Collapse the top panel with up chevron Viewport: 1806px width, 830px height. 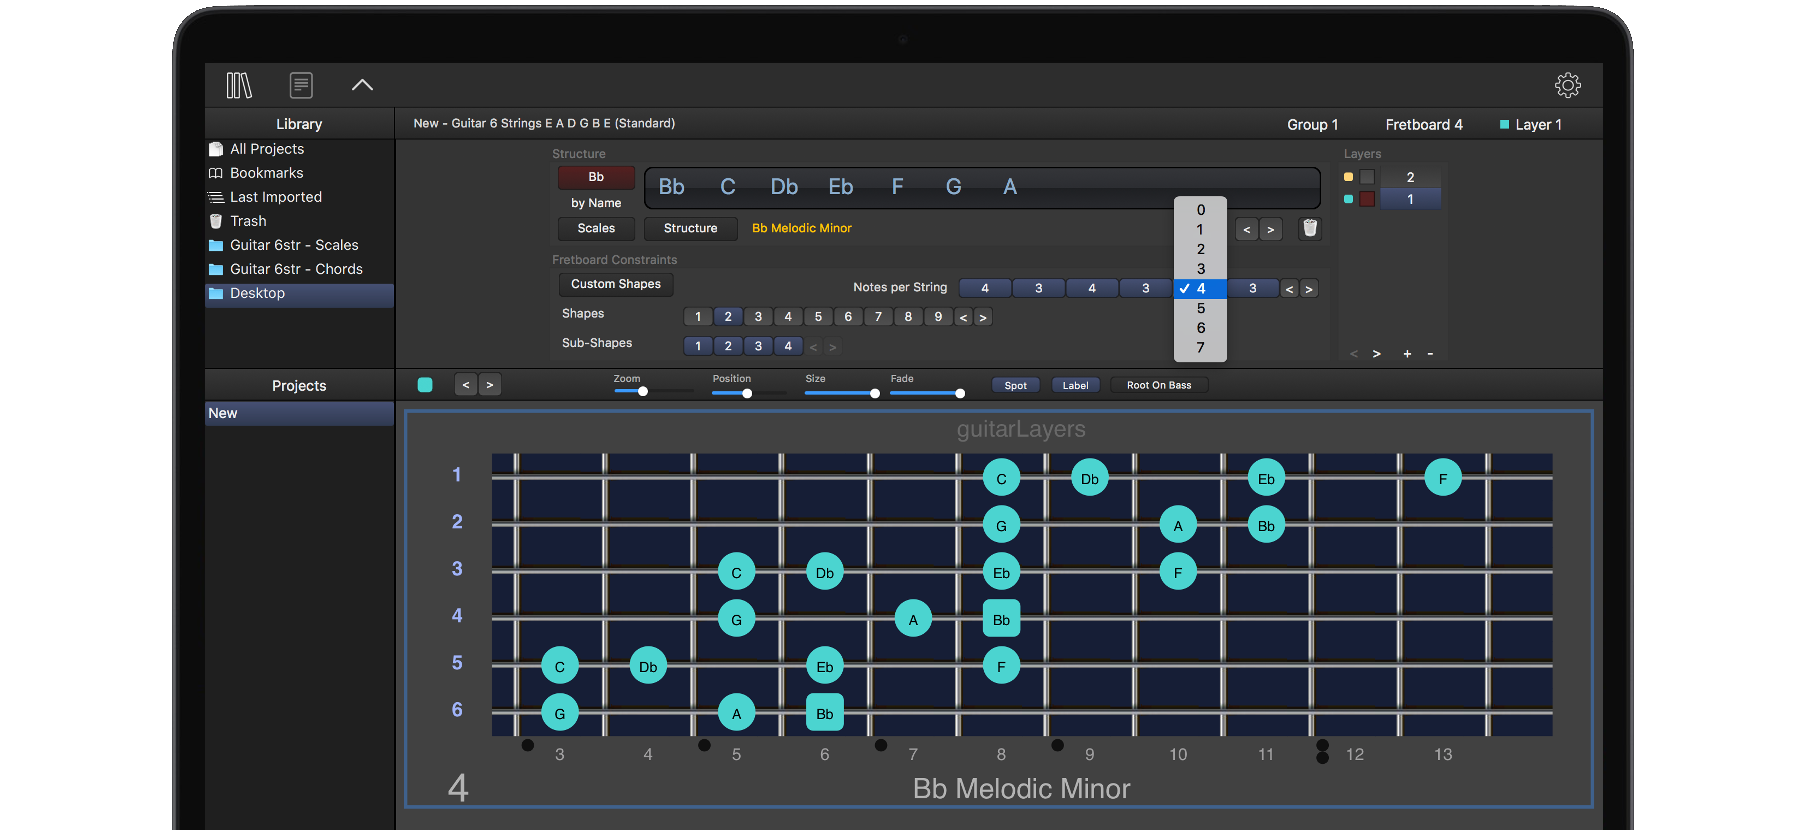pos(362,86)
